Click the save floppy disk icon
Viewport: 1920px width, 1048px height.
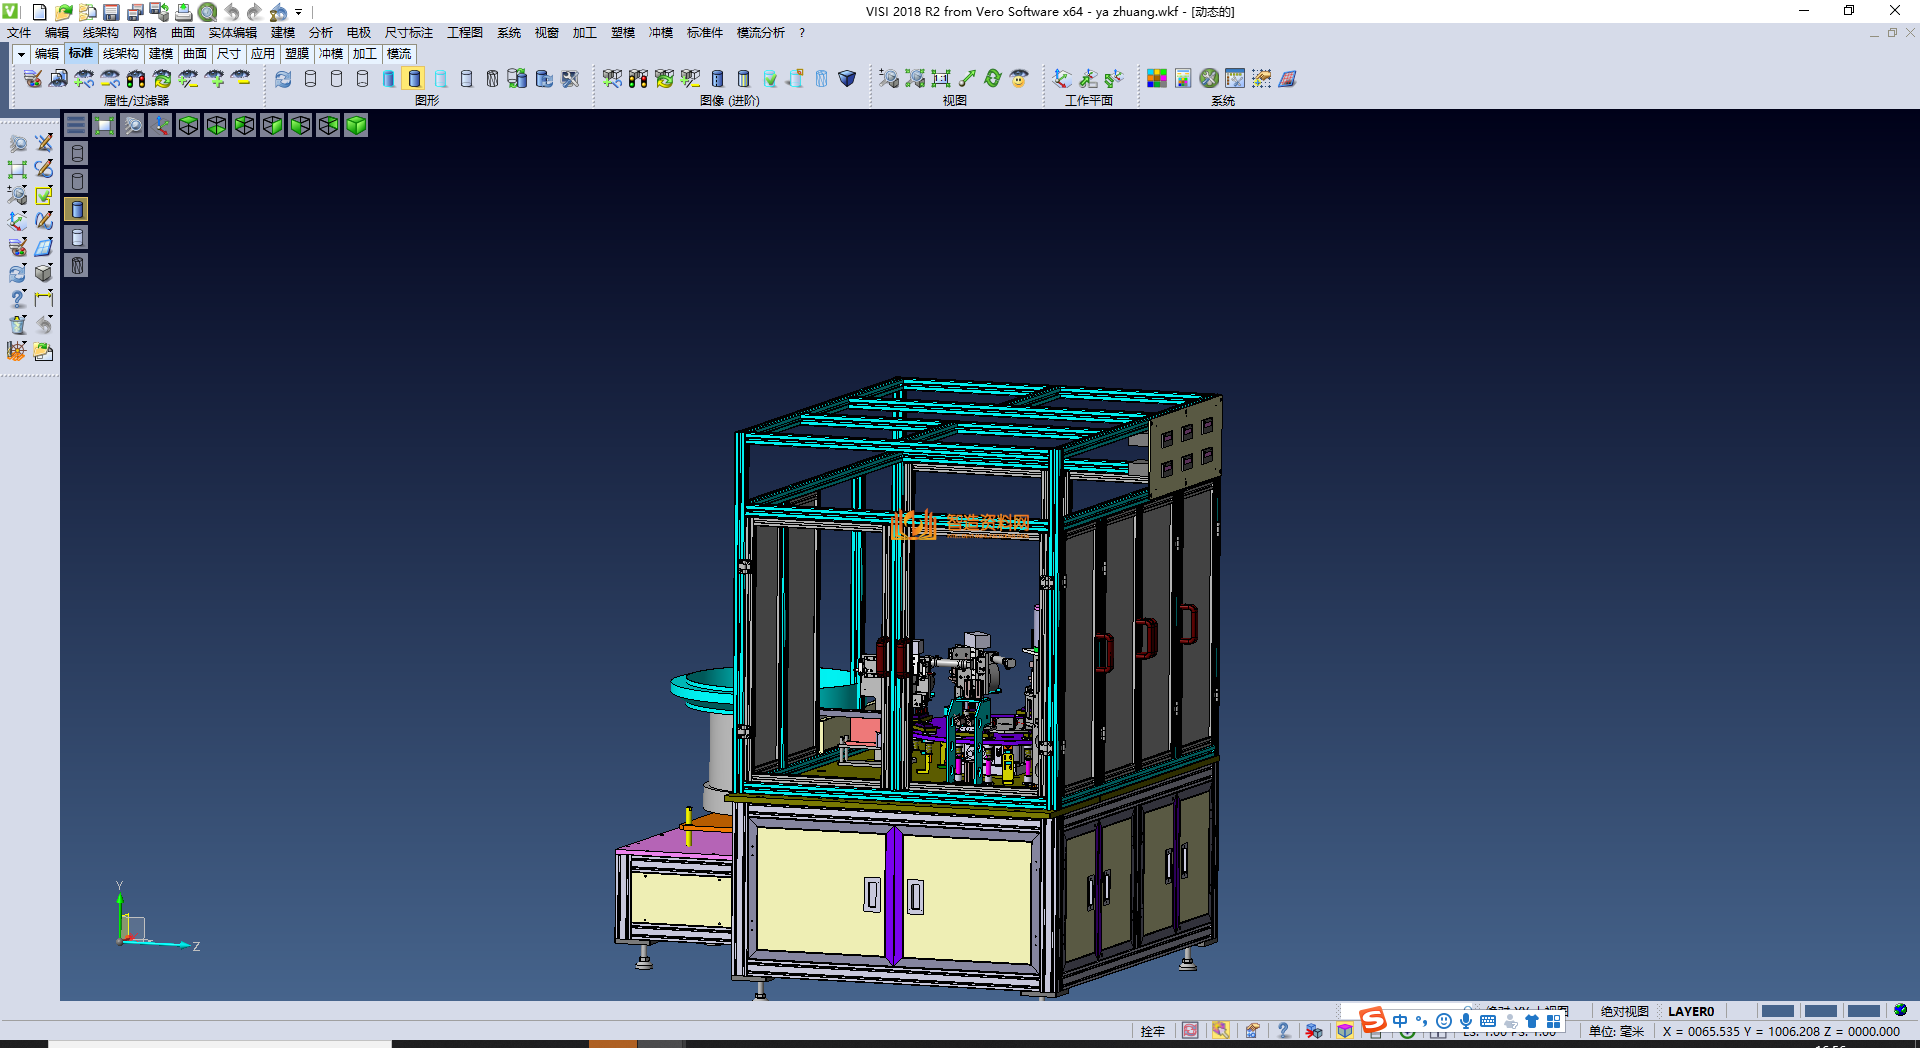112,12
